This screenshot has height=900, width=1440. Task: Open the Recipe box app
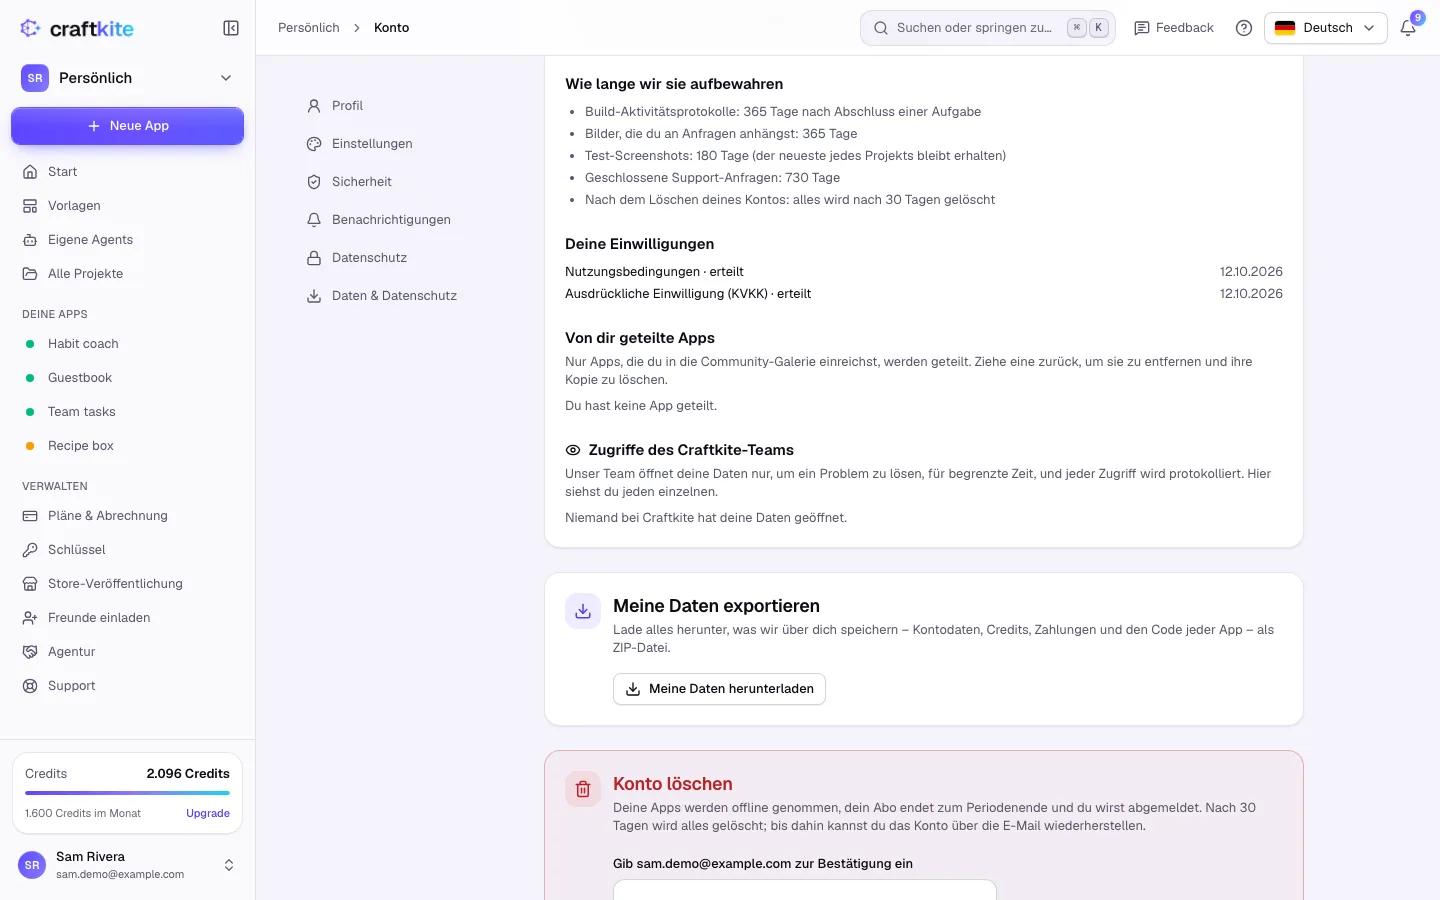click(127, 446)
